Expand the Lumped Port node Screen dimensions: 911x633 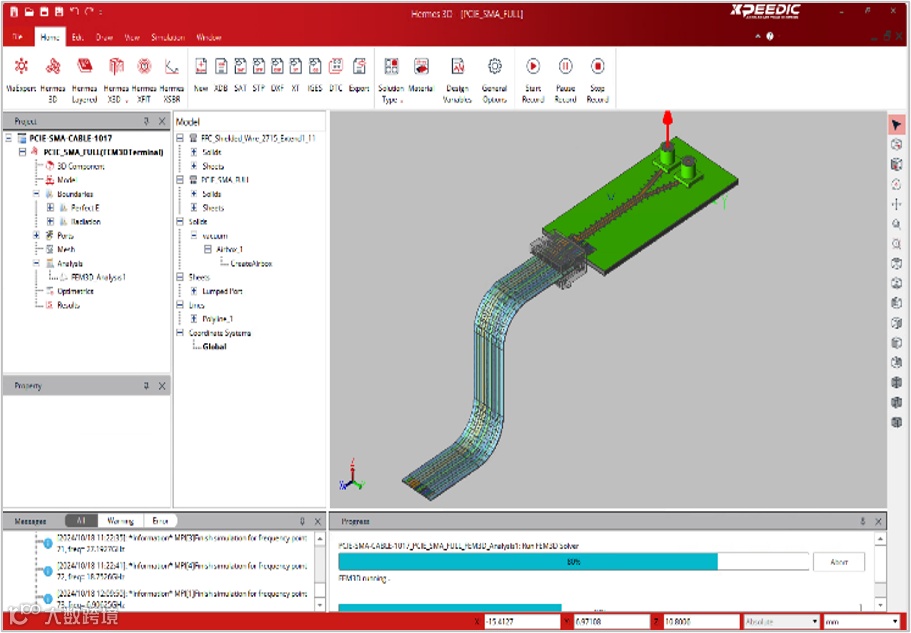[x=194, y=291]
